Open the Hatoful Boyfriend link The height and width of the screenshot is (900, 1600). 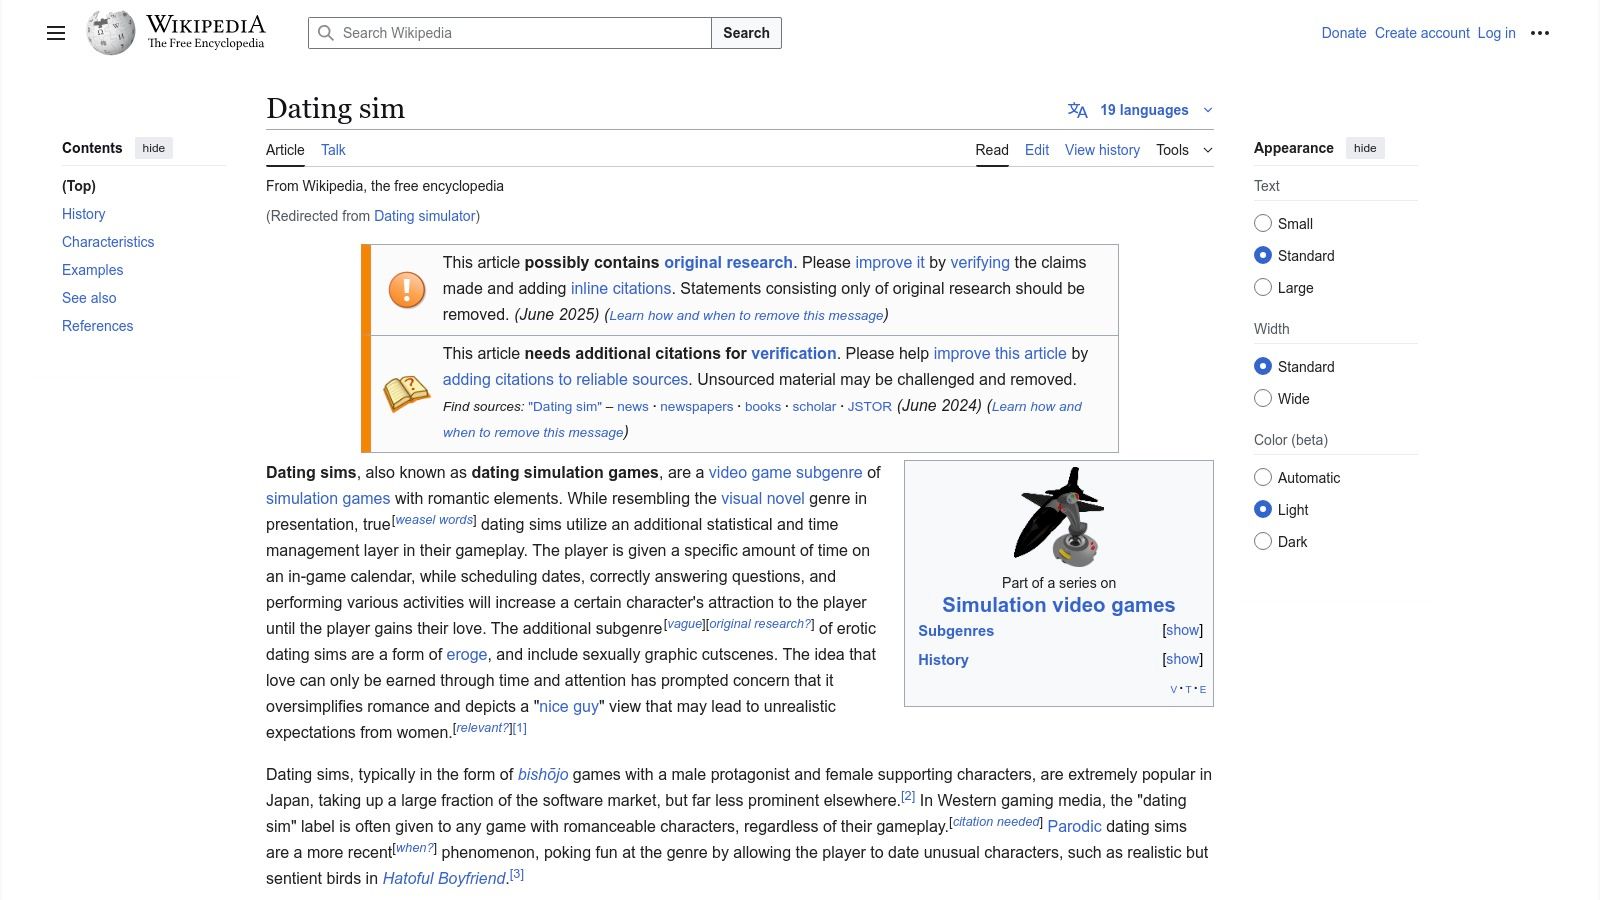(x=444, y=878)
